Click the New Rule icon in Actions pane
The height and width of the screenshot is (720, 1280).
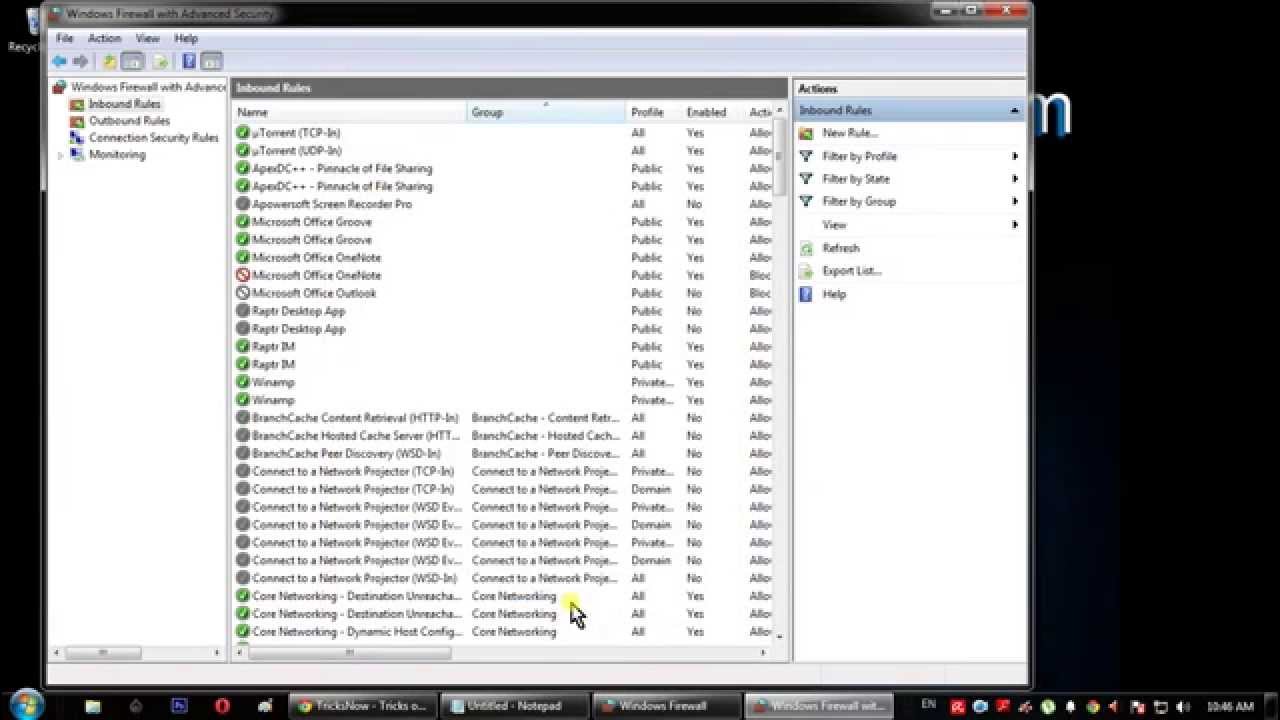coord(806,133)
